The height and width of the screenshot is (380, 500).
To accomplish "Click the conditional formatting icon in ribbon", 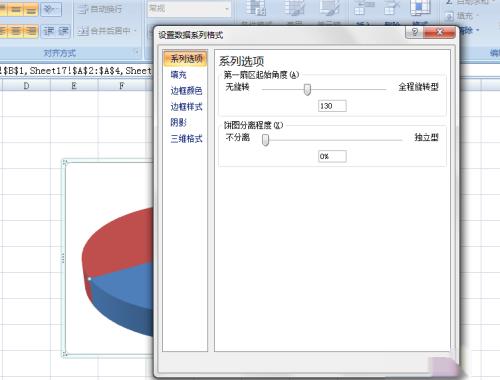I will [256, 8].
